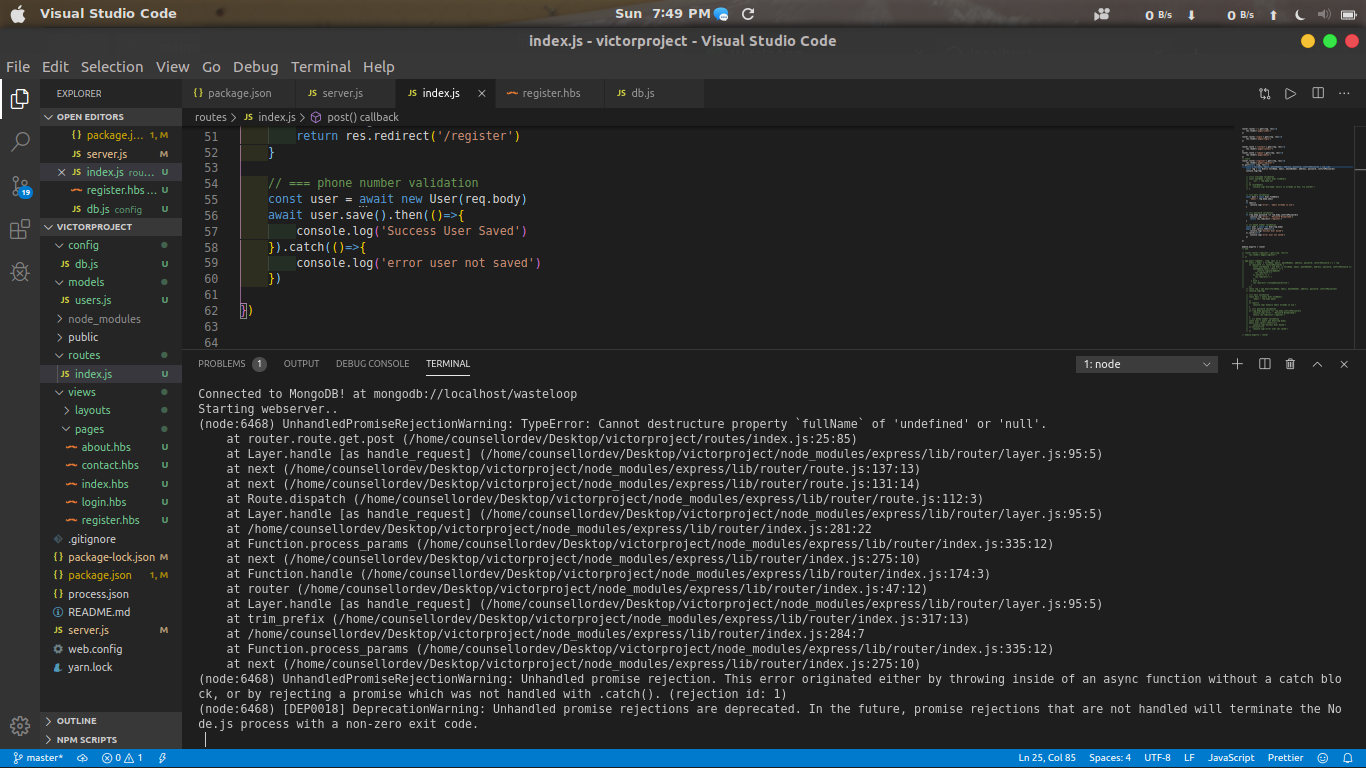
Task: Click 'Spaces: 4' indentation in status bar
Action: click(x=1110, y=758)
